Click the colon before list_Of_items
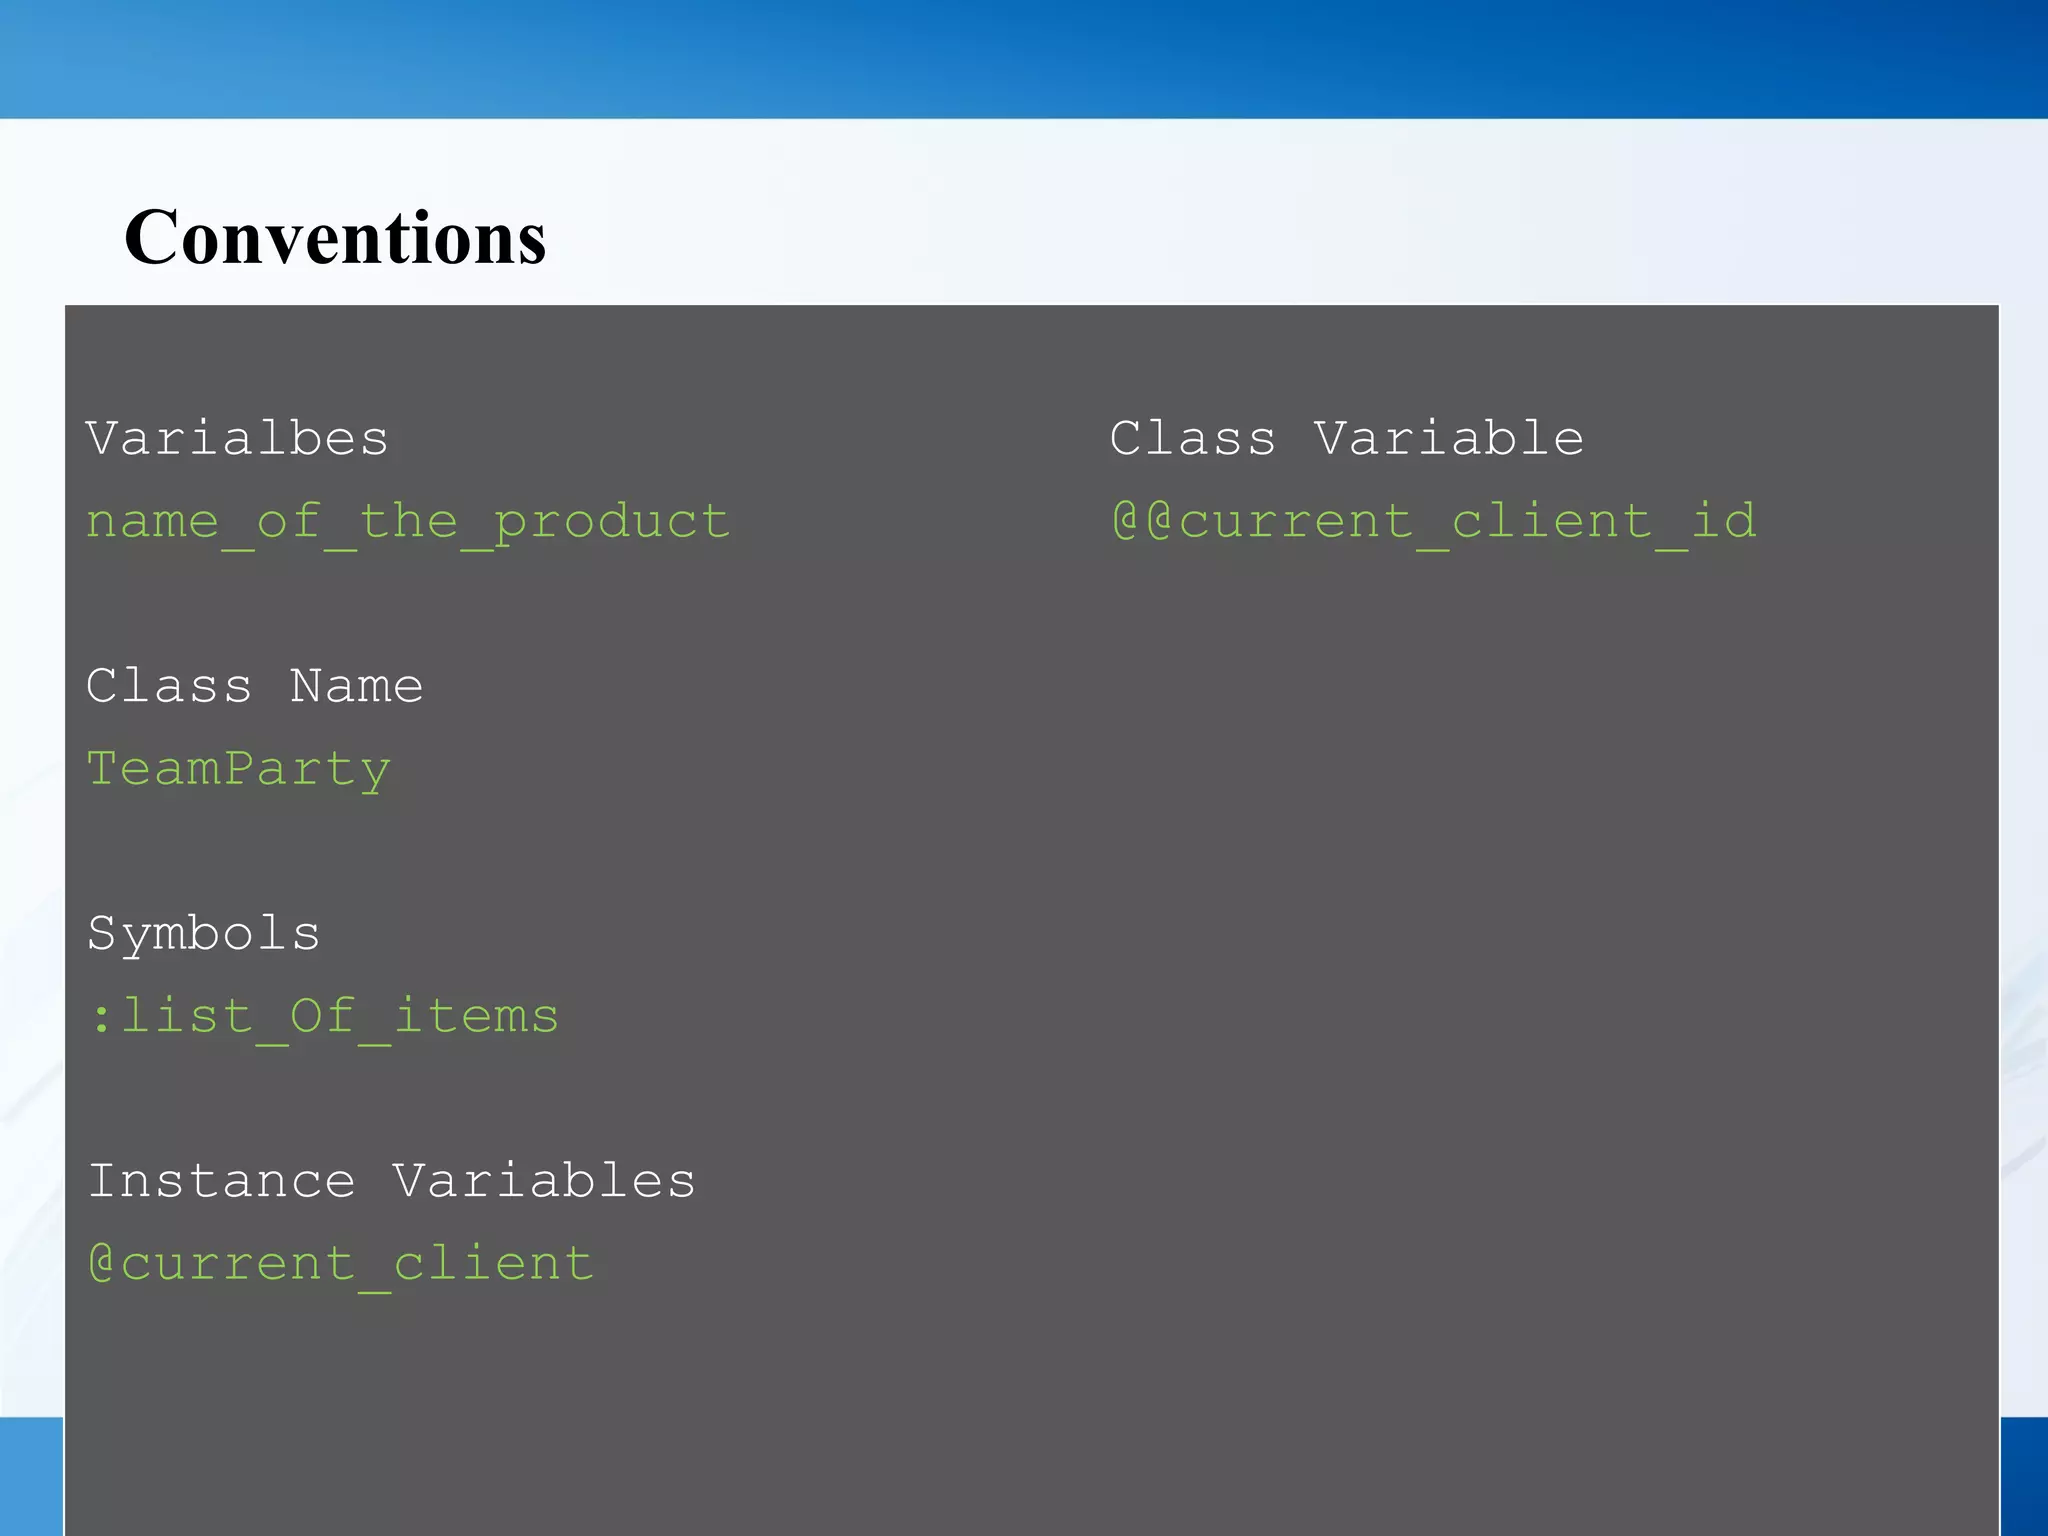The height and width of the screenshot is (1536, 2048). (101, 1020)
